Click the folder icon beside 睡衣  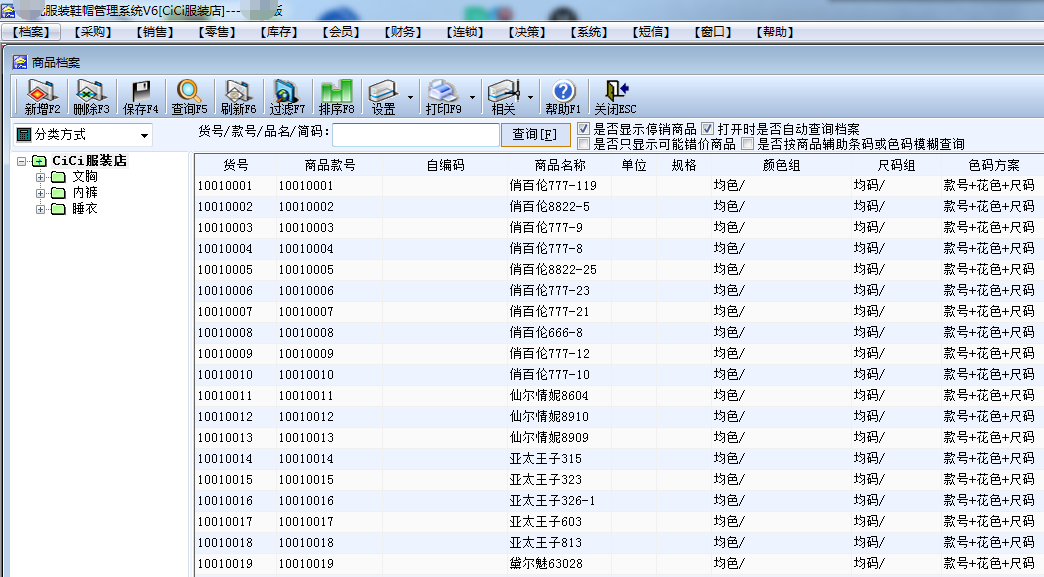point(59,209)
